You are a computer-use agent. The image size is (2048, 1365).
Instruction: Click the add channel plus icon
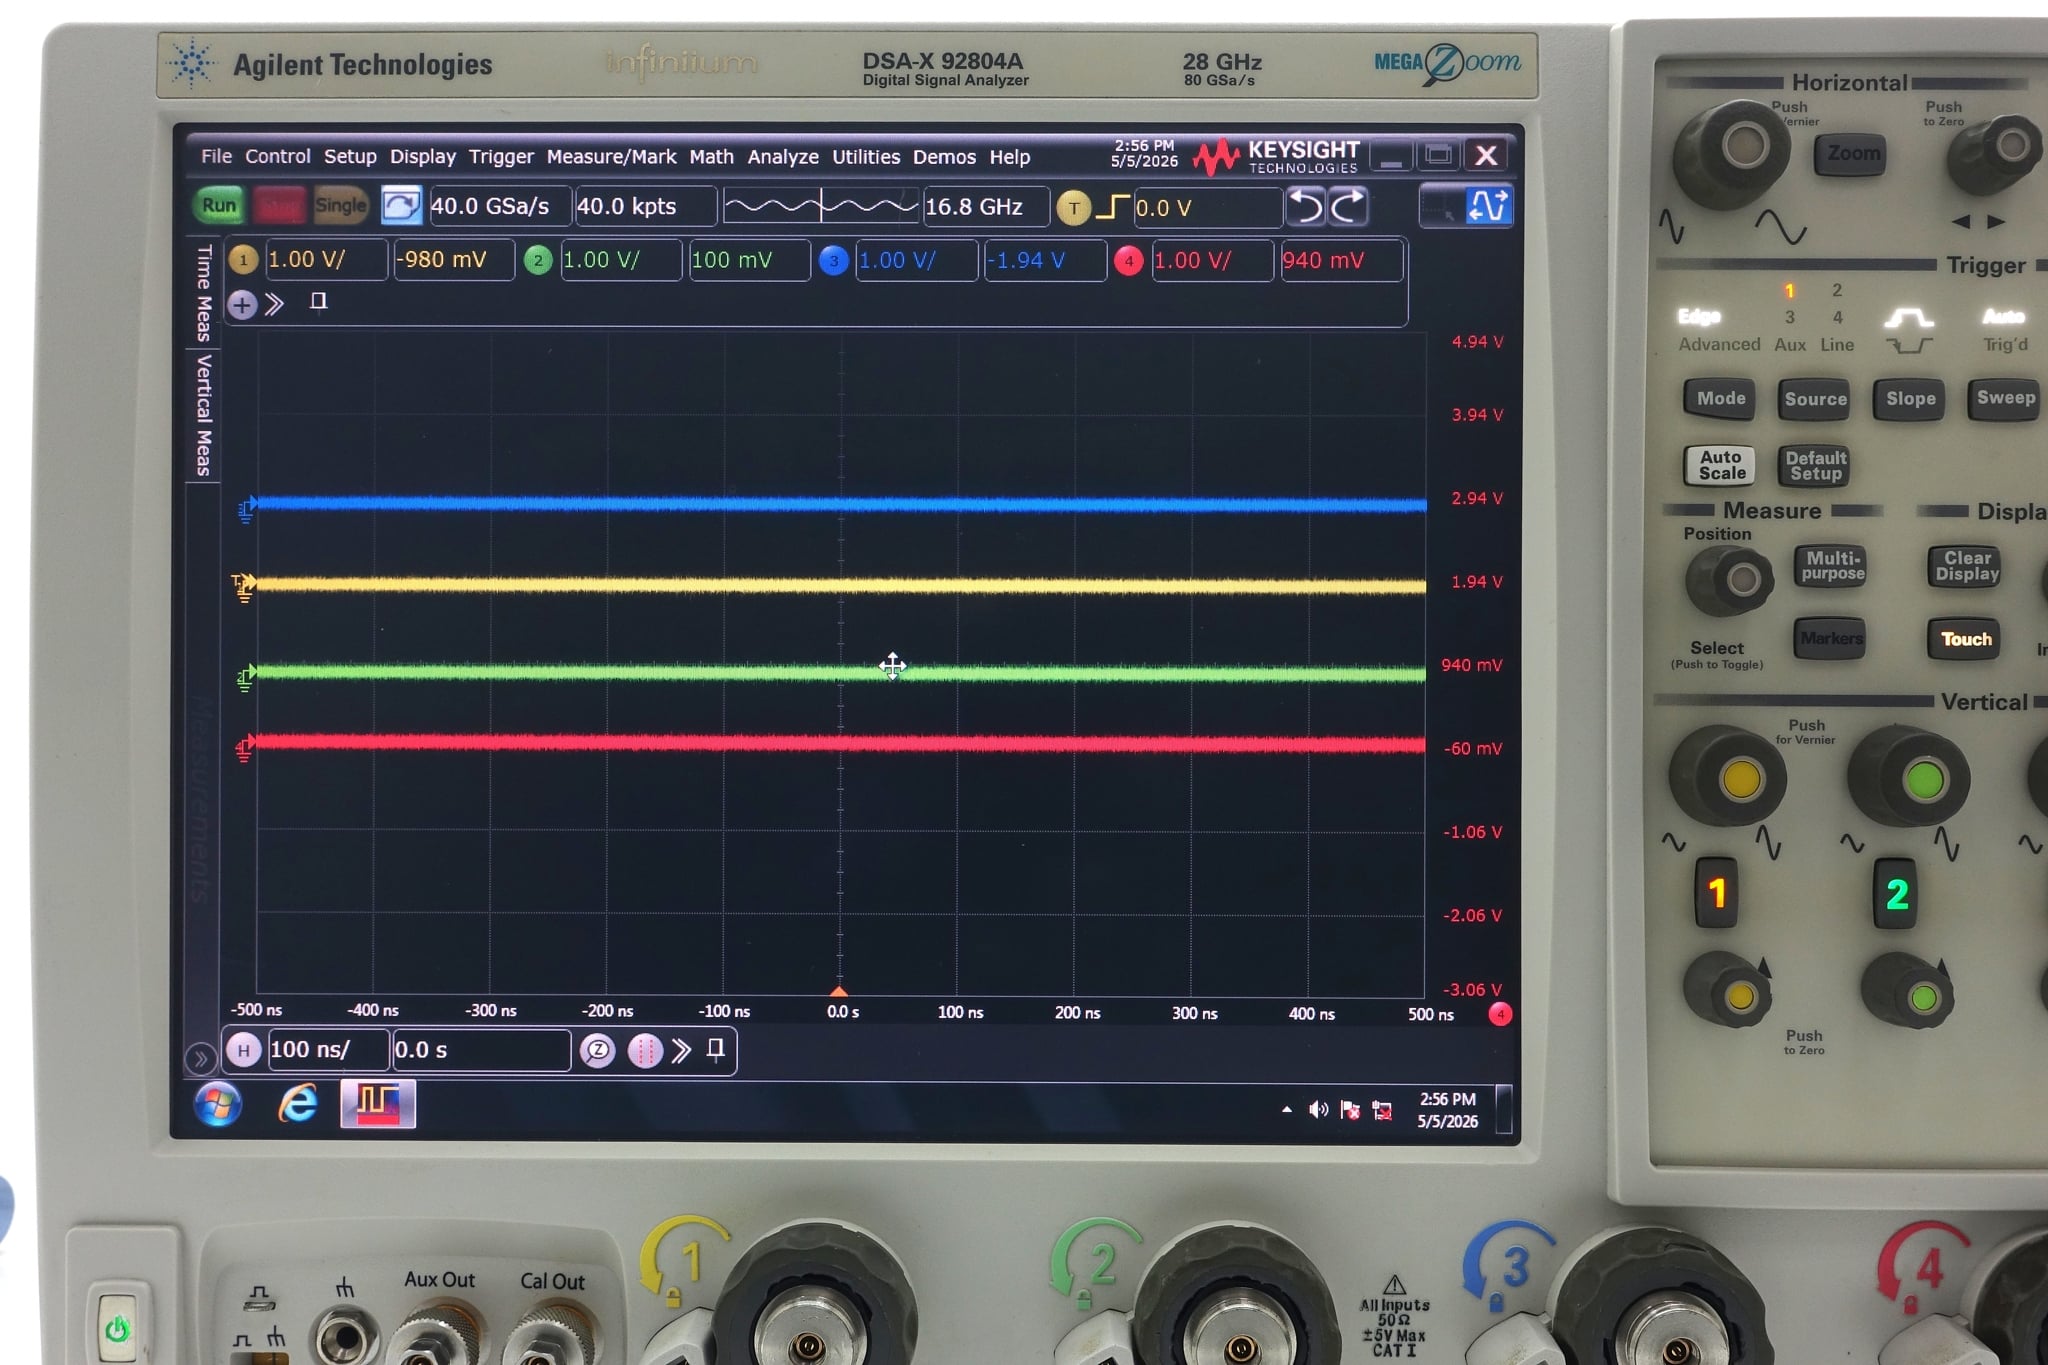pyautogui.click(x=242, y=304)
